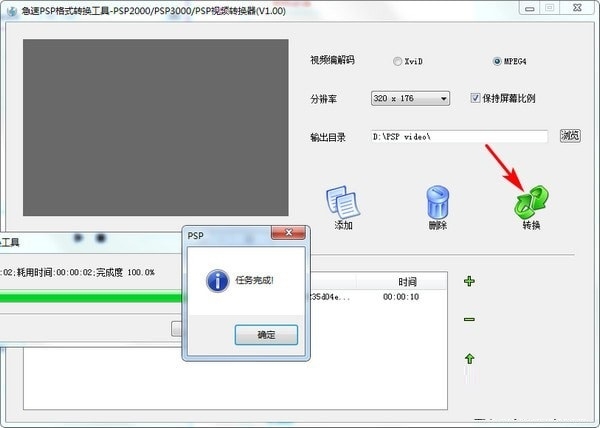Click the green plus icon beside file list
Screen dimensions: 600x428
469,282
